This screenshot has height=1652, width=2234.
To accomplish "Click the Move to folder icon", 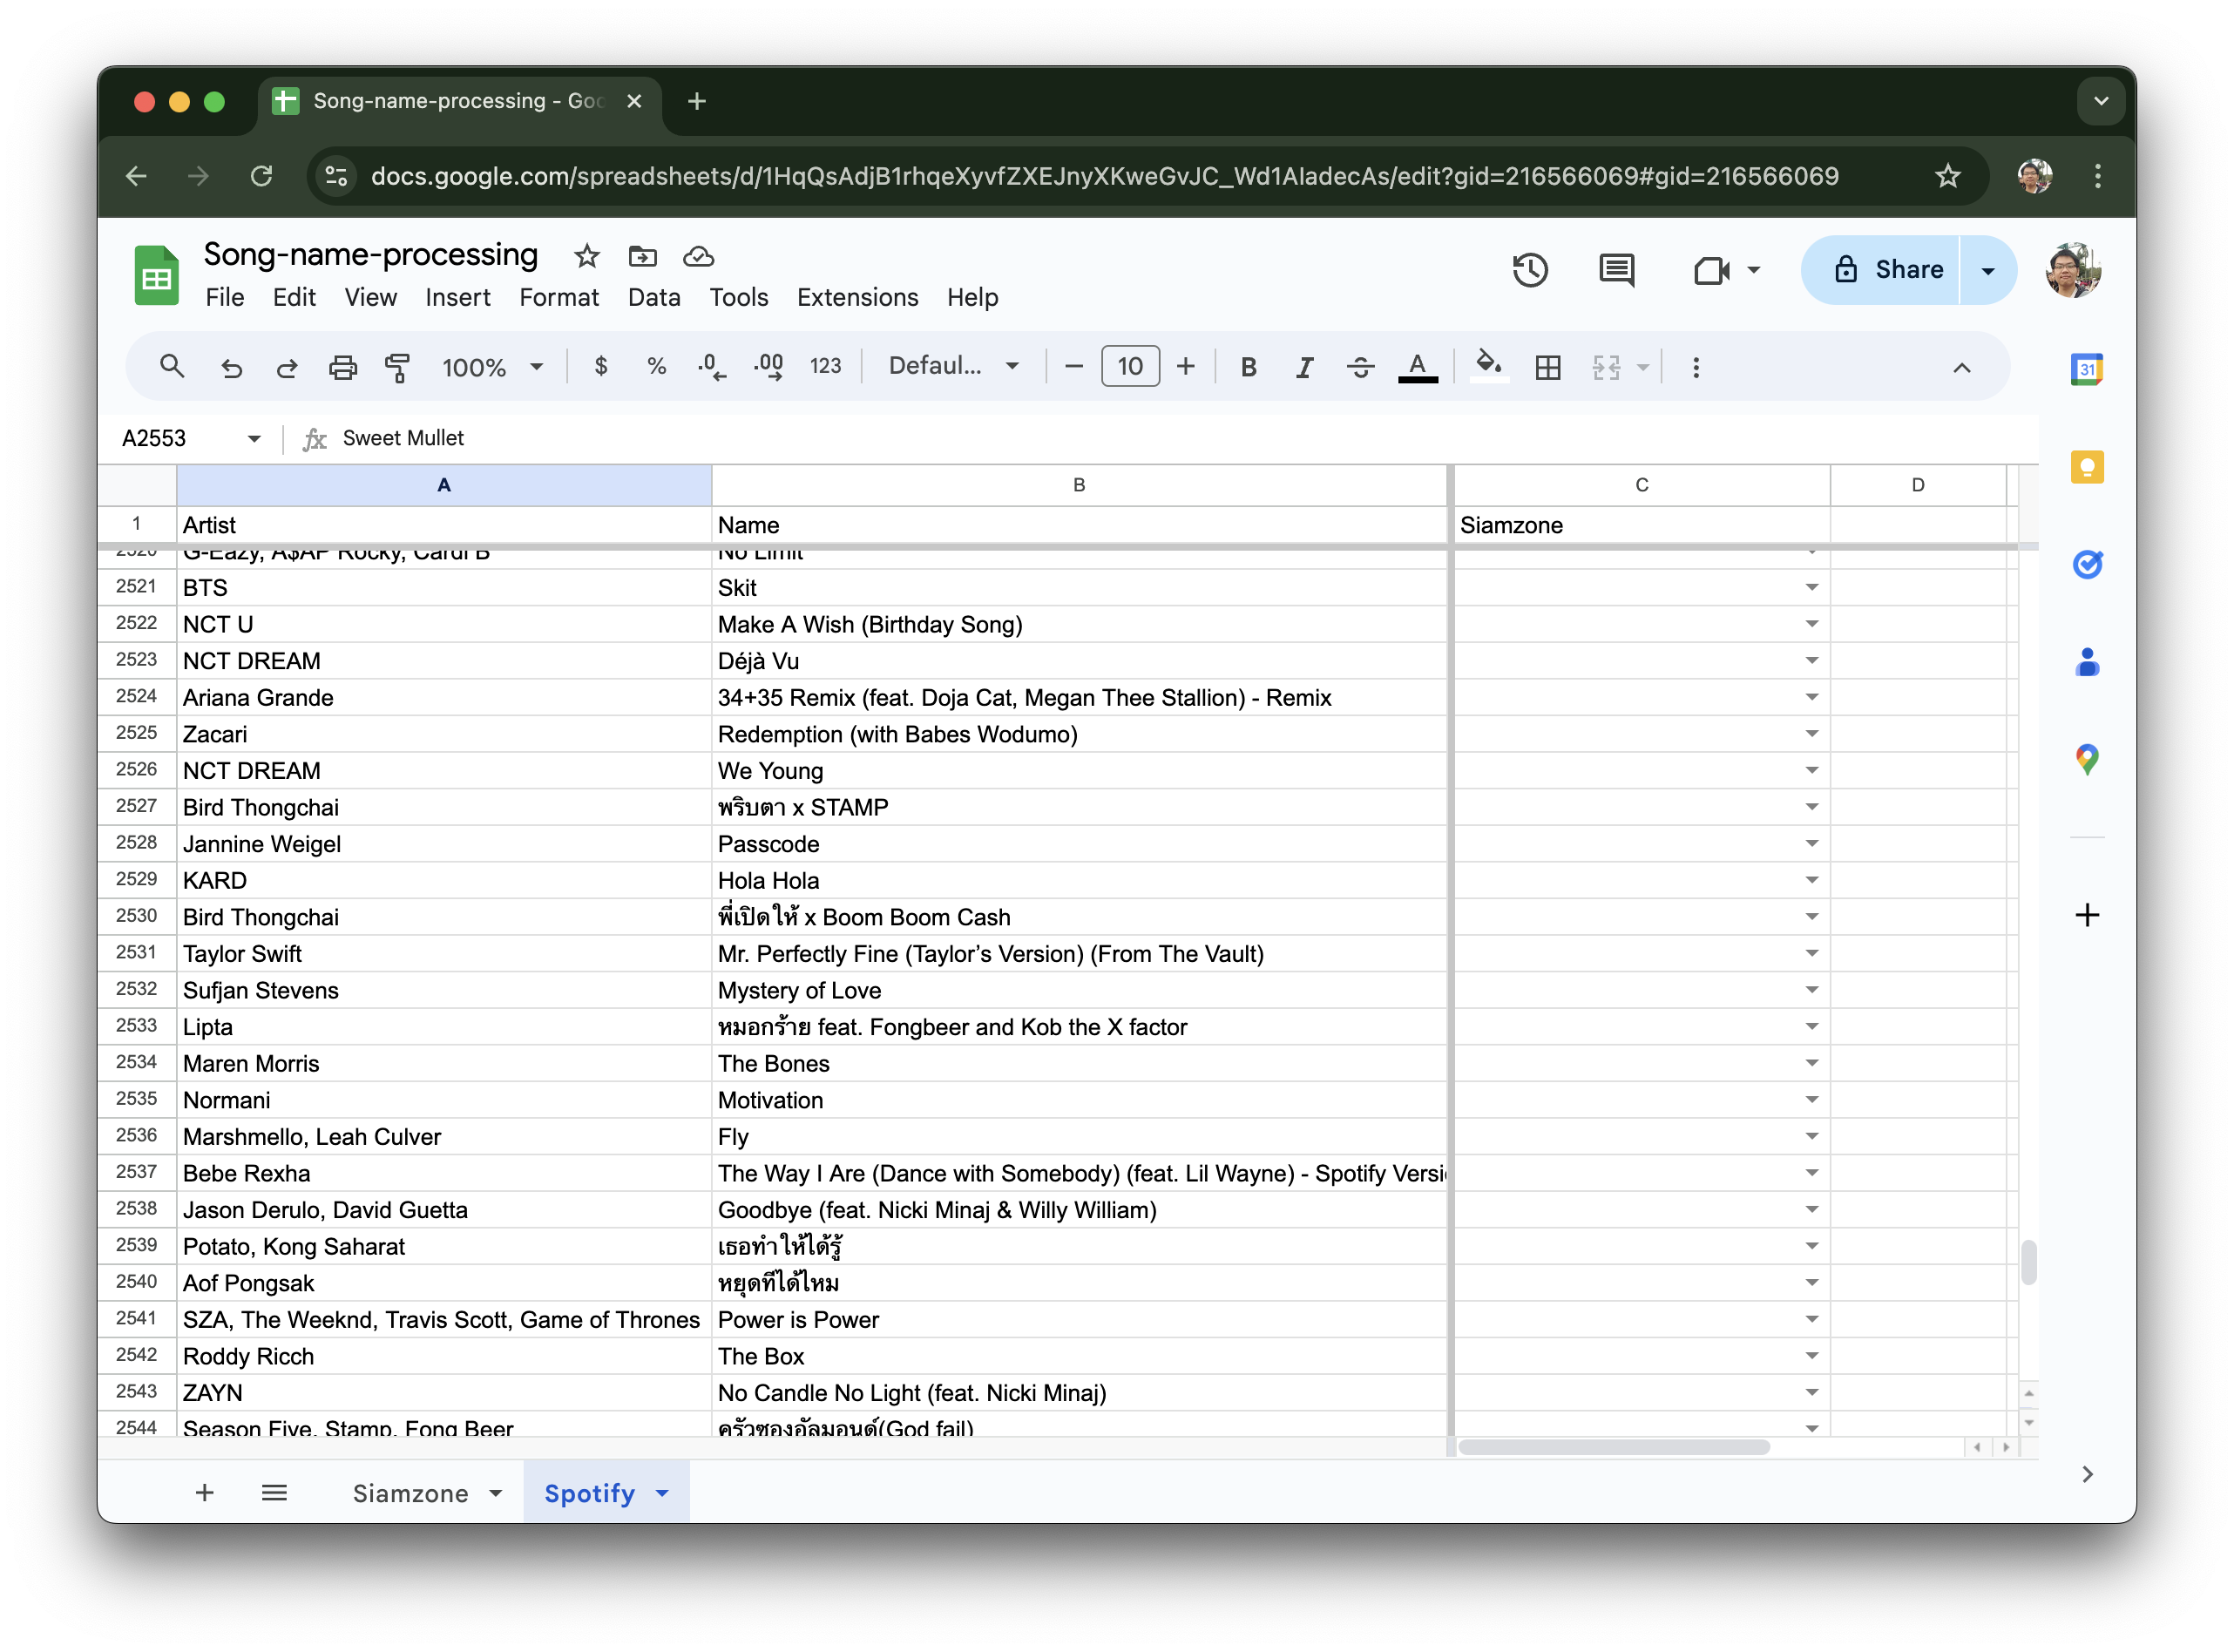I will (x=642, y=257).
